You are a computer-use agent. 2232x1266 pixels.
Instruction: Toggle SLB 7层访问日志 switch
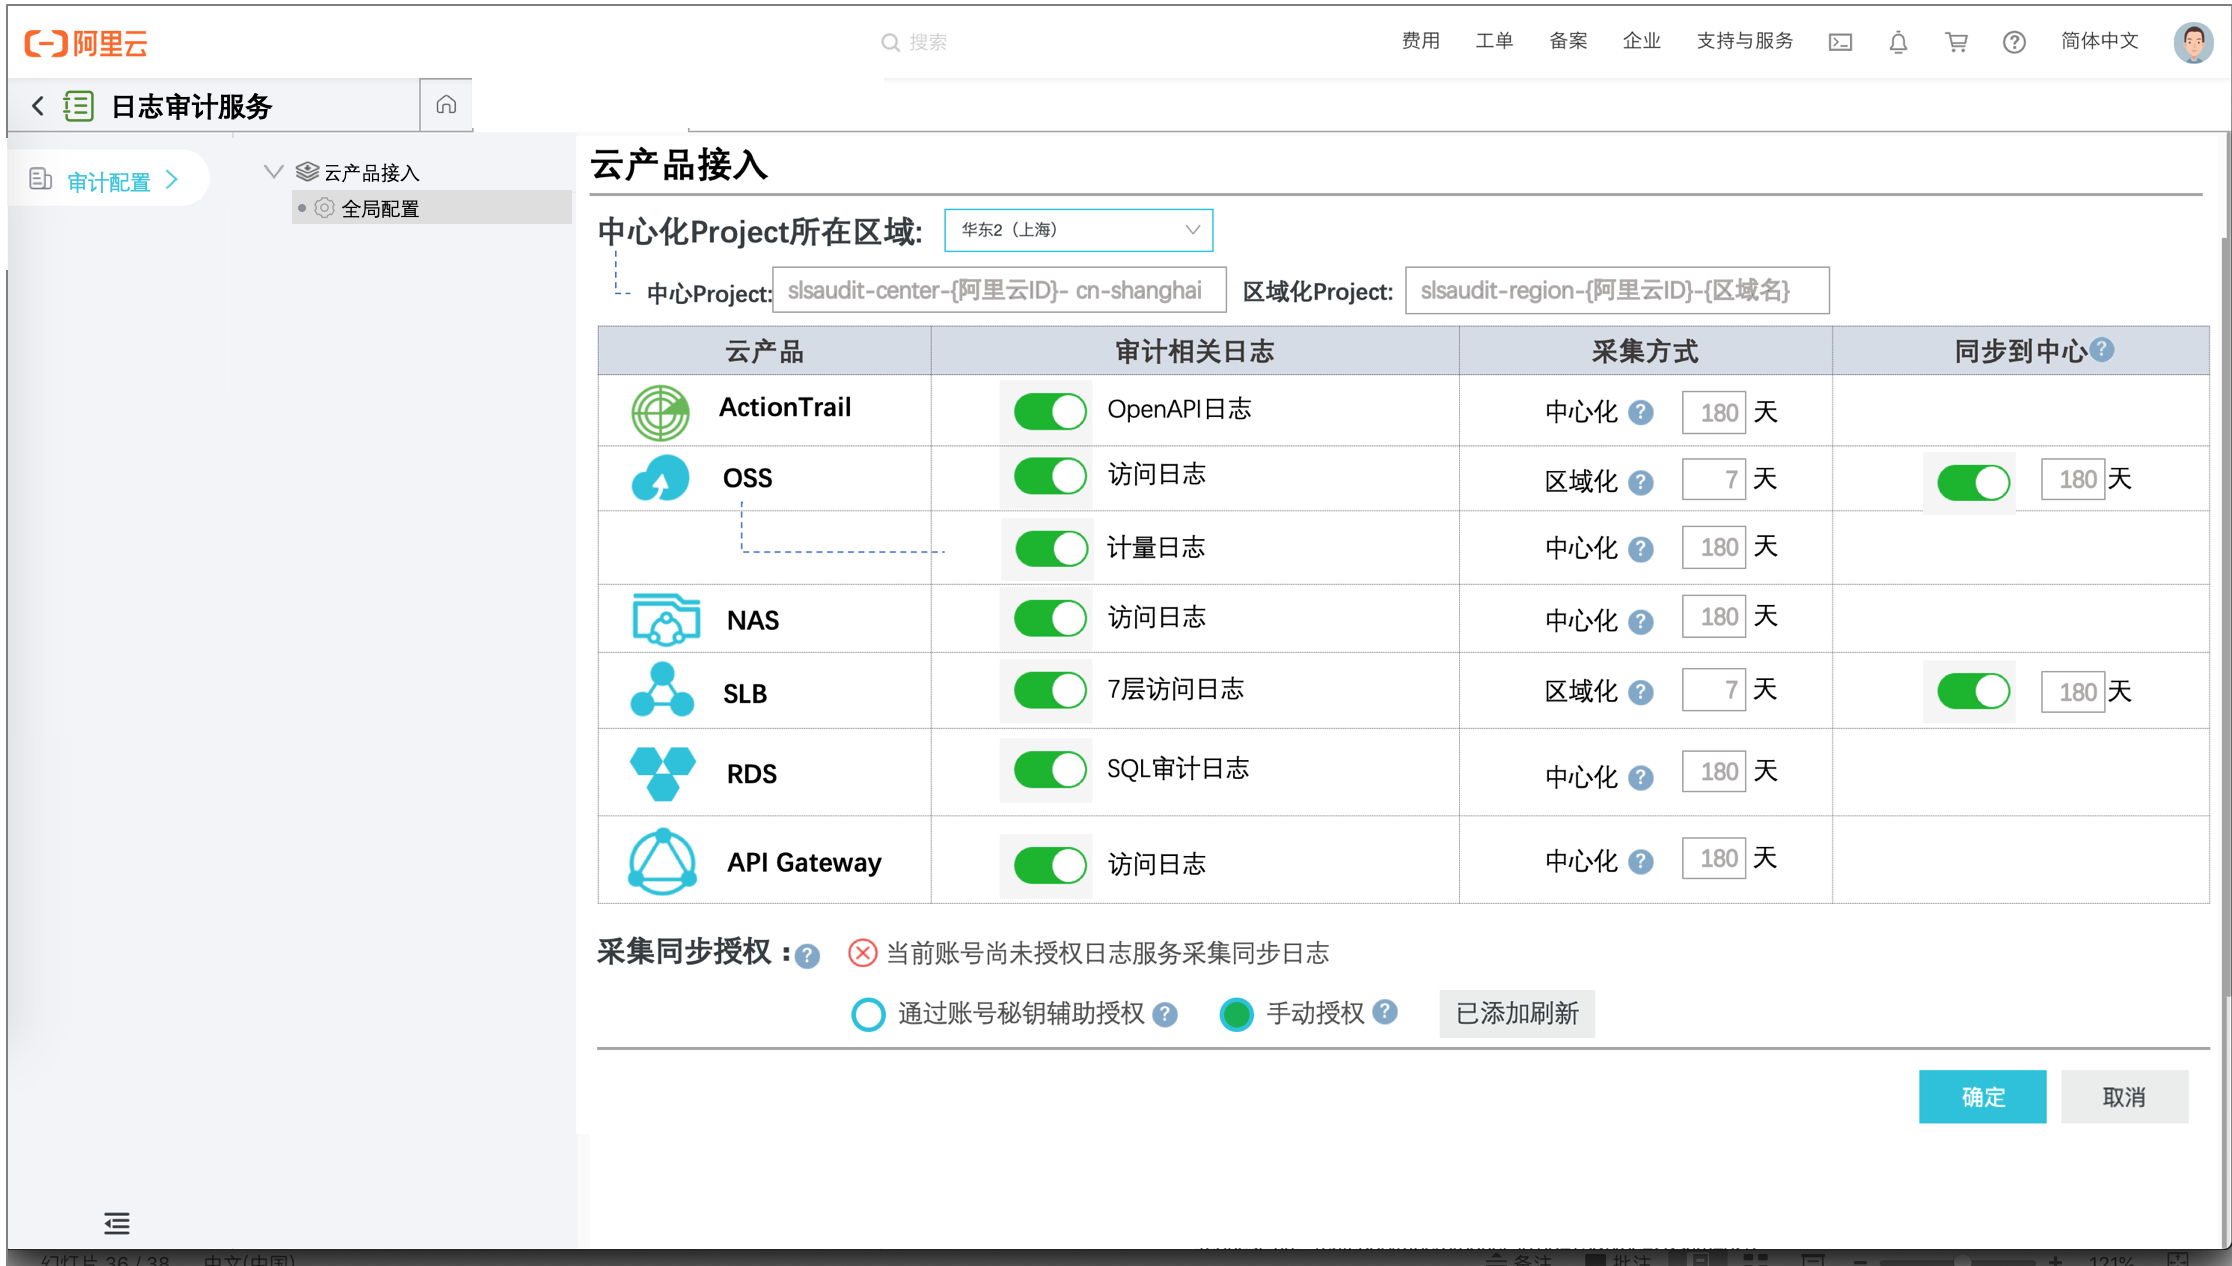coord(1050,690)
